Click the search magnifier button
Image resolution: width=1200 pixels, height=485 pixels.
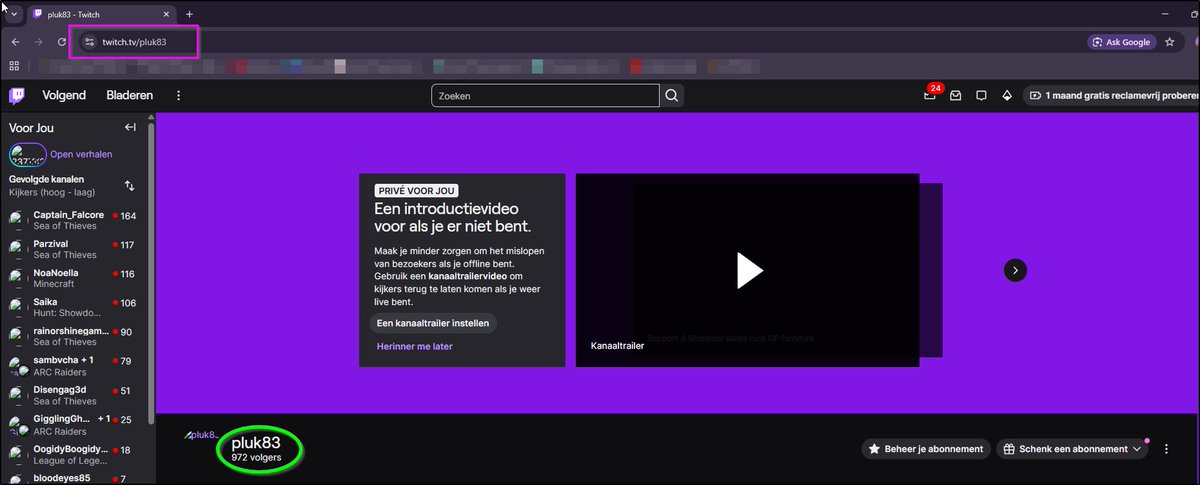(672, 96)
